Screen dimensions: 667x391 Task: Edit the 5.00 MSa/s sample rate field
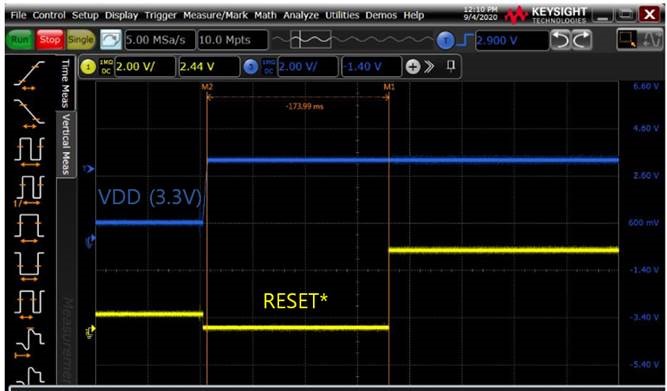160,40
